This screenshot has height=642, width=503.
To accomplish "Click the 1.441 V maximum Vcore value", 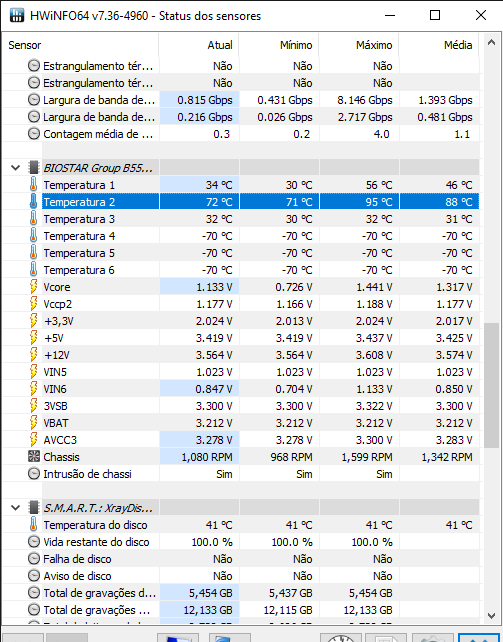I will pyautogui.click(x=374, y=287).
